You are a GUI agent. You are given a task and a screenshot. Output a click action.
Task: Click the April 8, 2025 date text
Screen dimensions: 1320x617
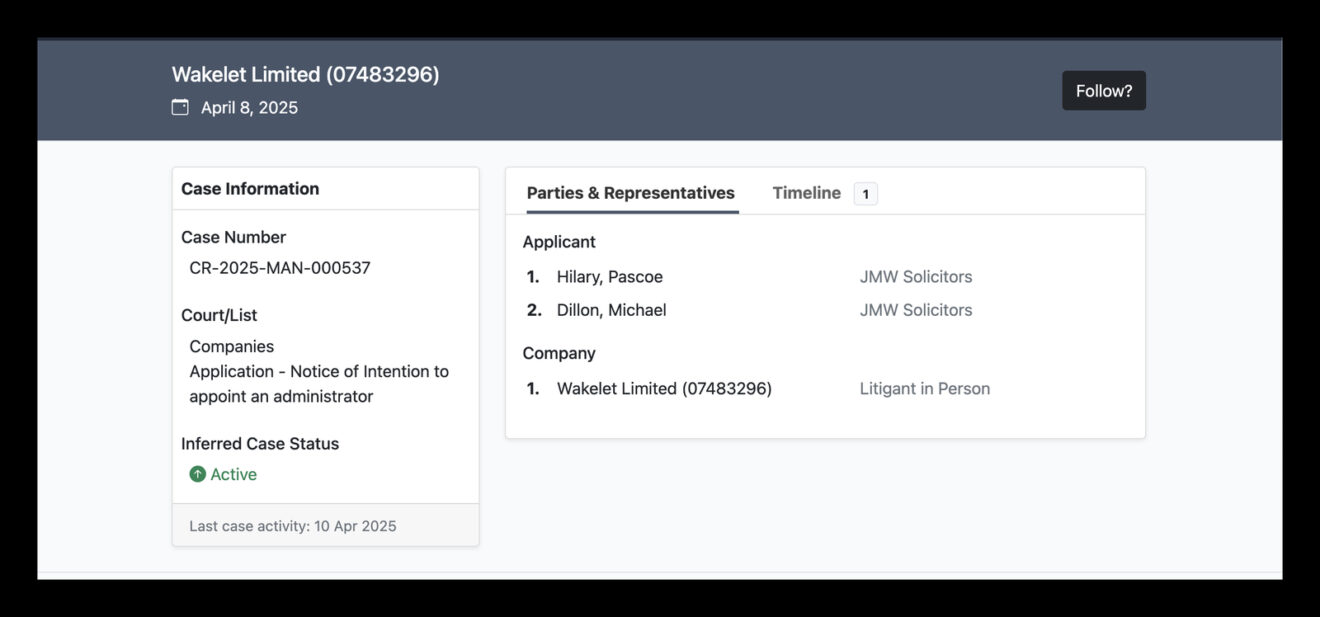click(x=249, y=108)
